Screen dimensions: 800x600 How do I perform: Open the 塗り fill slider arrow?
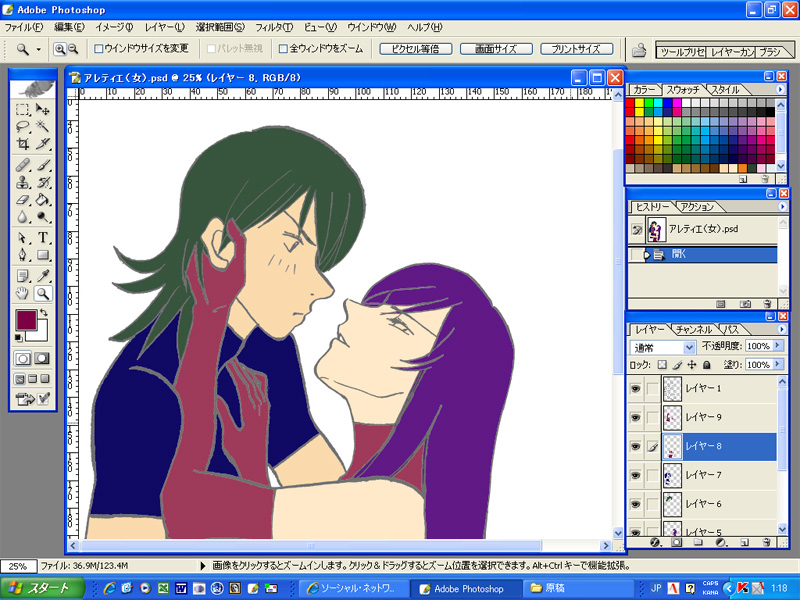pos(778,364)
